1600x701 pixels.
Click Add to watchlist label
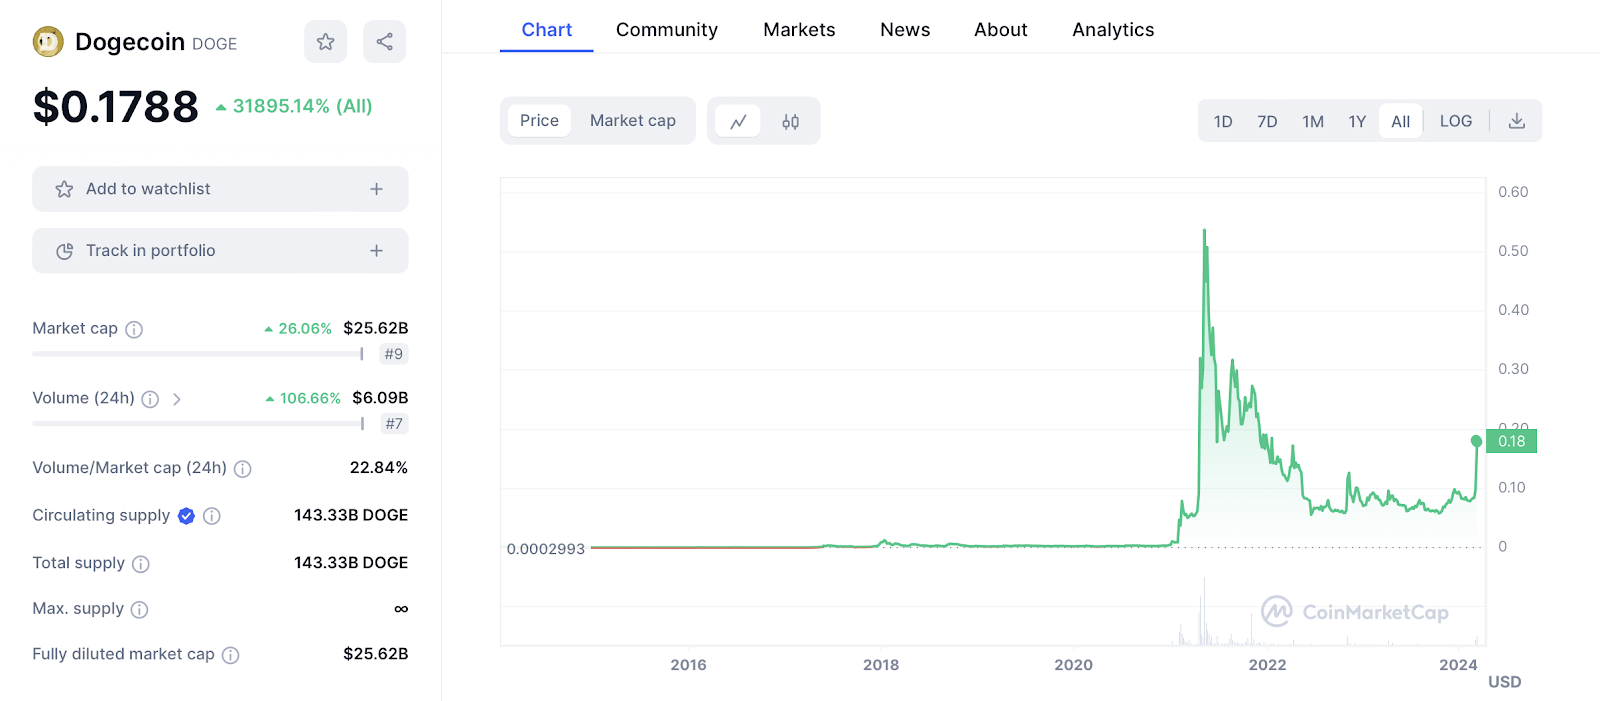148,189
